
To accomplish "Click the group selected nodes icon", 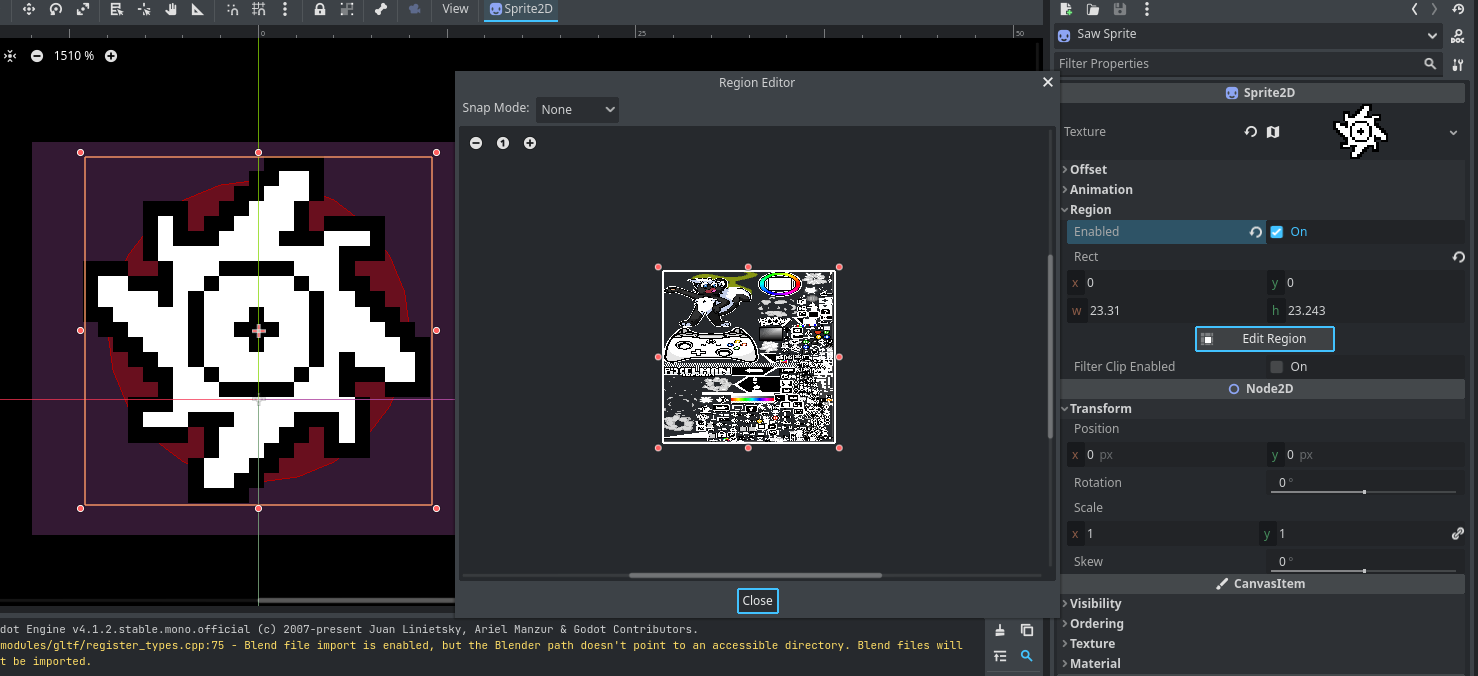I will coord(346,9).
